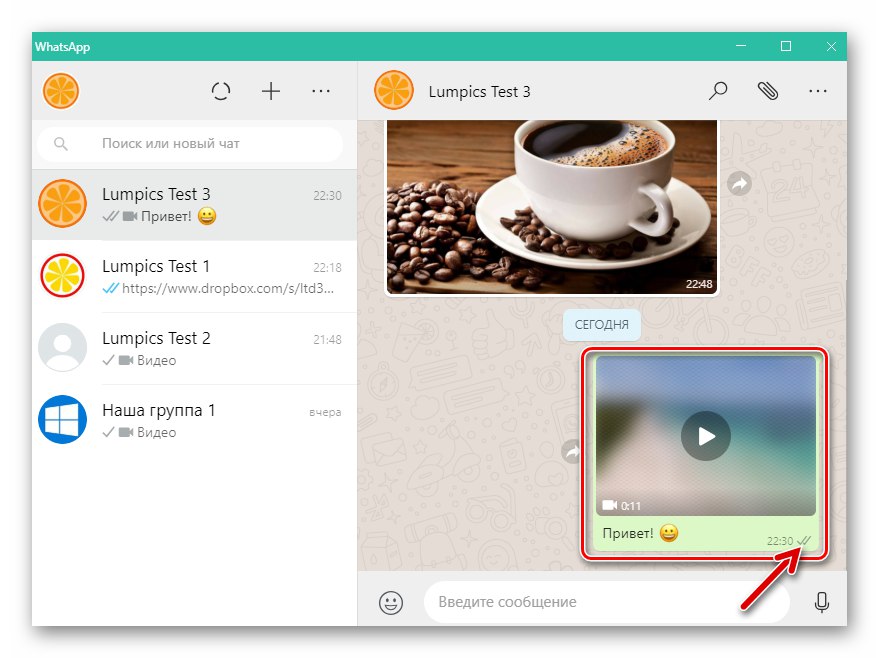Click the search field magnifier icon
879x658 pixels.
[x=61, y=144]
